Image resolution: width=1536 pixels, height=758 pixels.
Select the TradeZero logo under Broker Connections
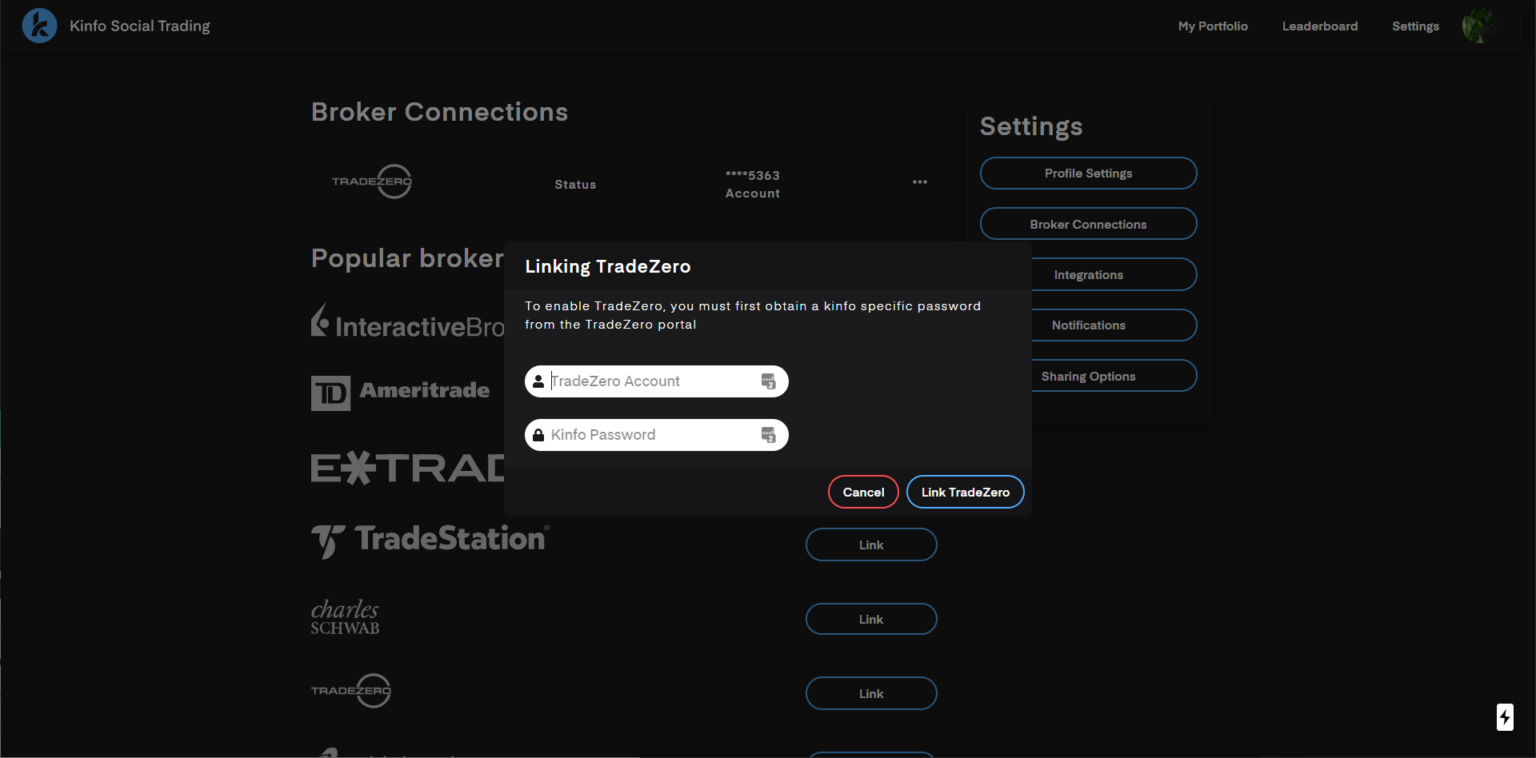tap(371, 182)
